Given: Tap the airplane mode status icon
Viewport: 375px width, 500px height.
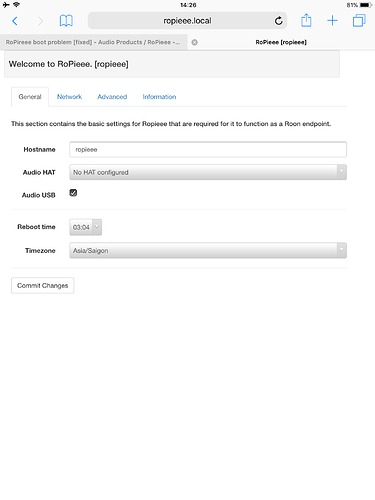Looking at the screenshot, I should point(6,5).
